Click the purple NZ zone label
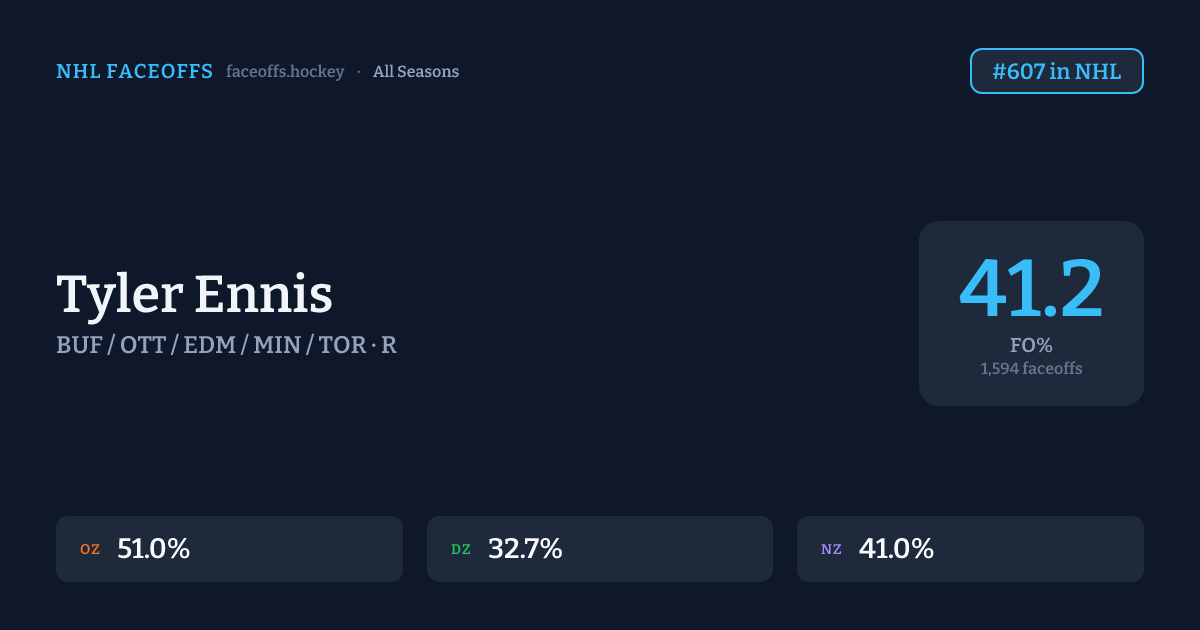 coord(831,549)
